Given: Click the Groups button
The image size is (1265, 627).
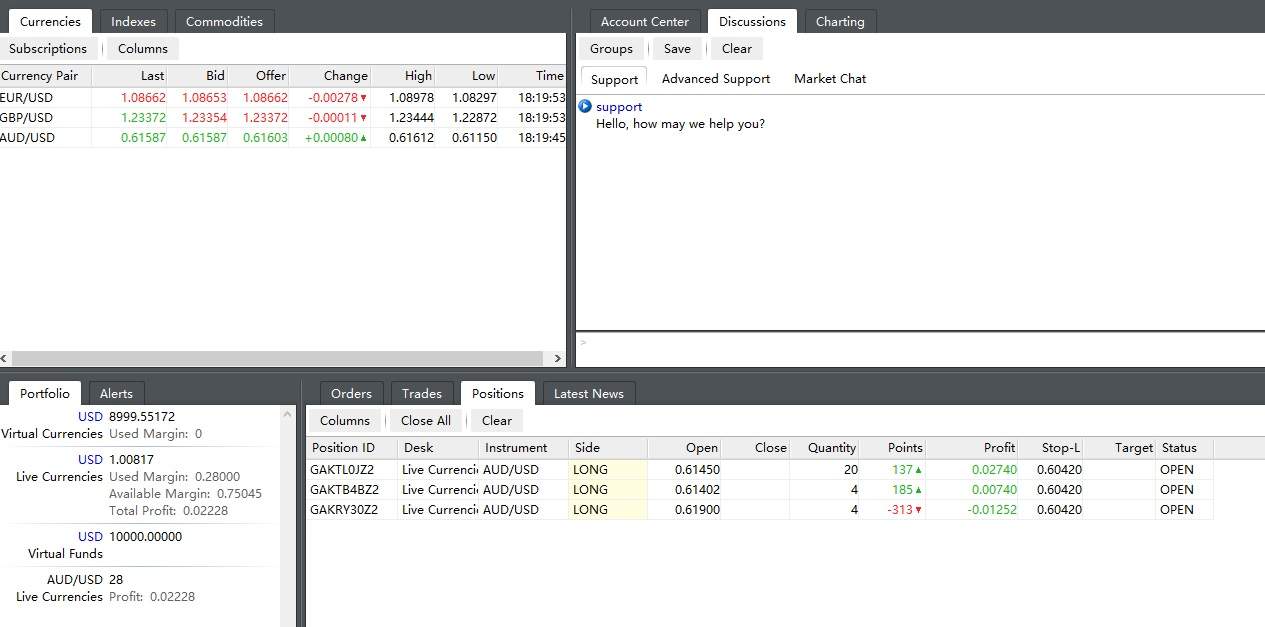Looking at the screenshot, I should coord(611,48).
